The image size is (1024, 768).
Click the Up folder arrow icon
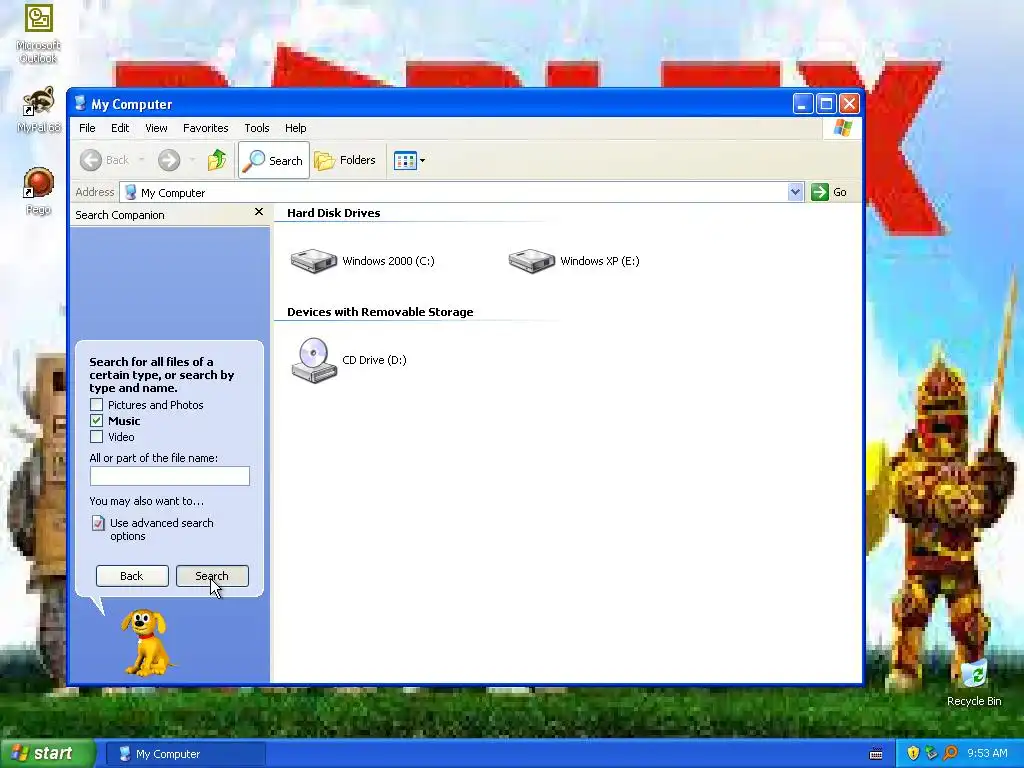[x=217, y=160]
